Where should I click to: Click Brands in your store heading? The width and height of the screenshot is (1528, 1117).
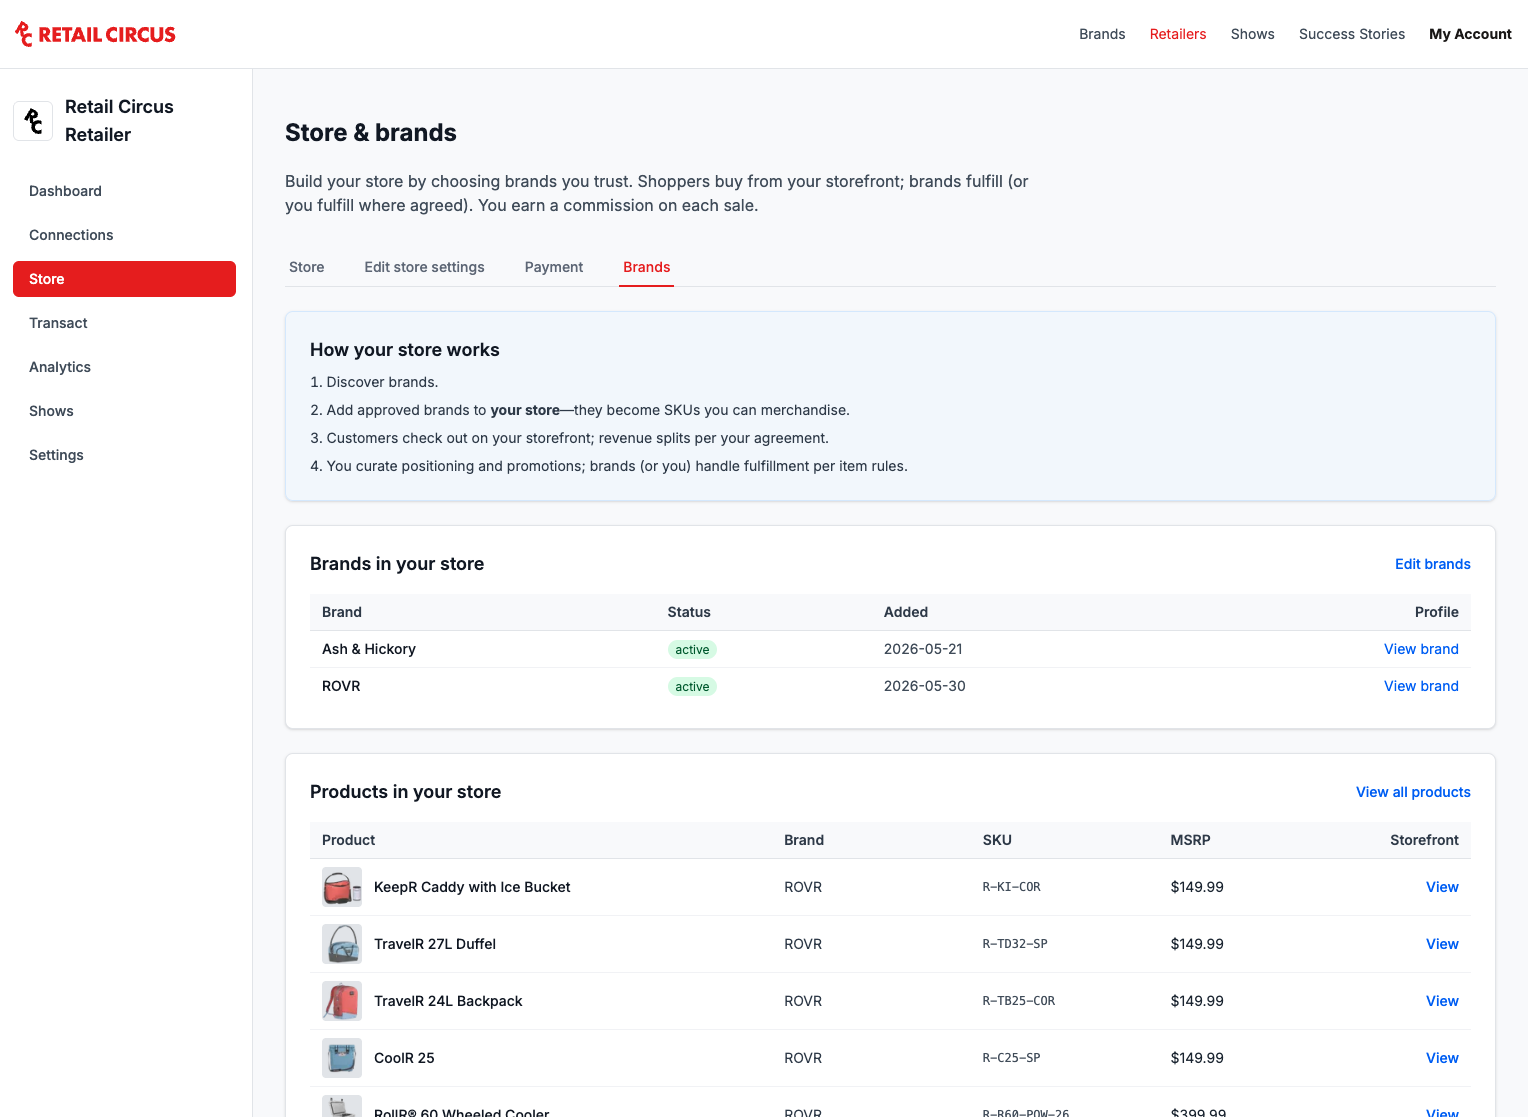click(x=397, y=564)
